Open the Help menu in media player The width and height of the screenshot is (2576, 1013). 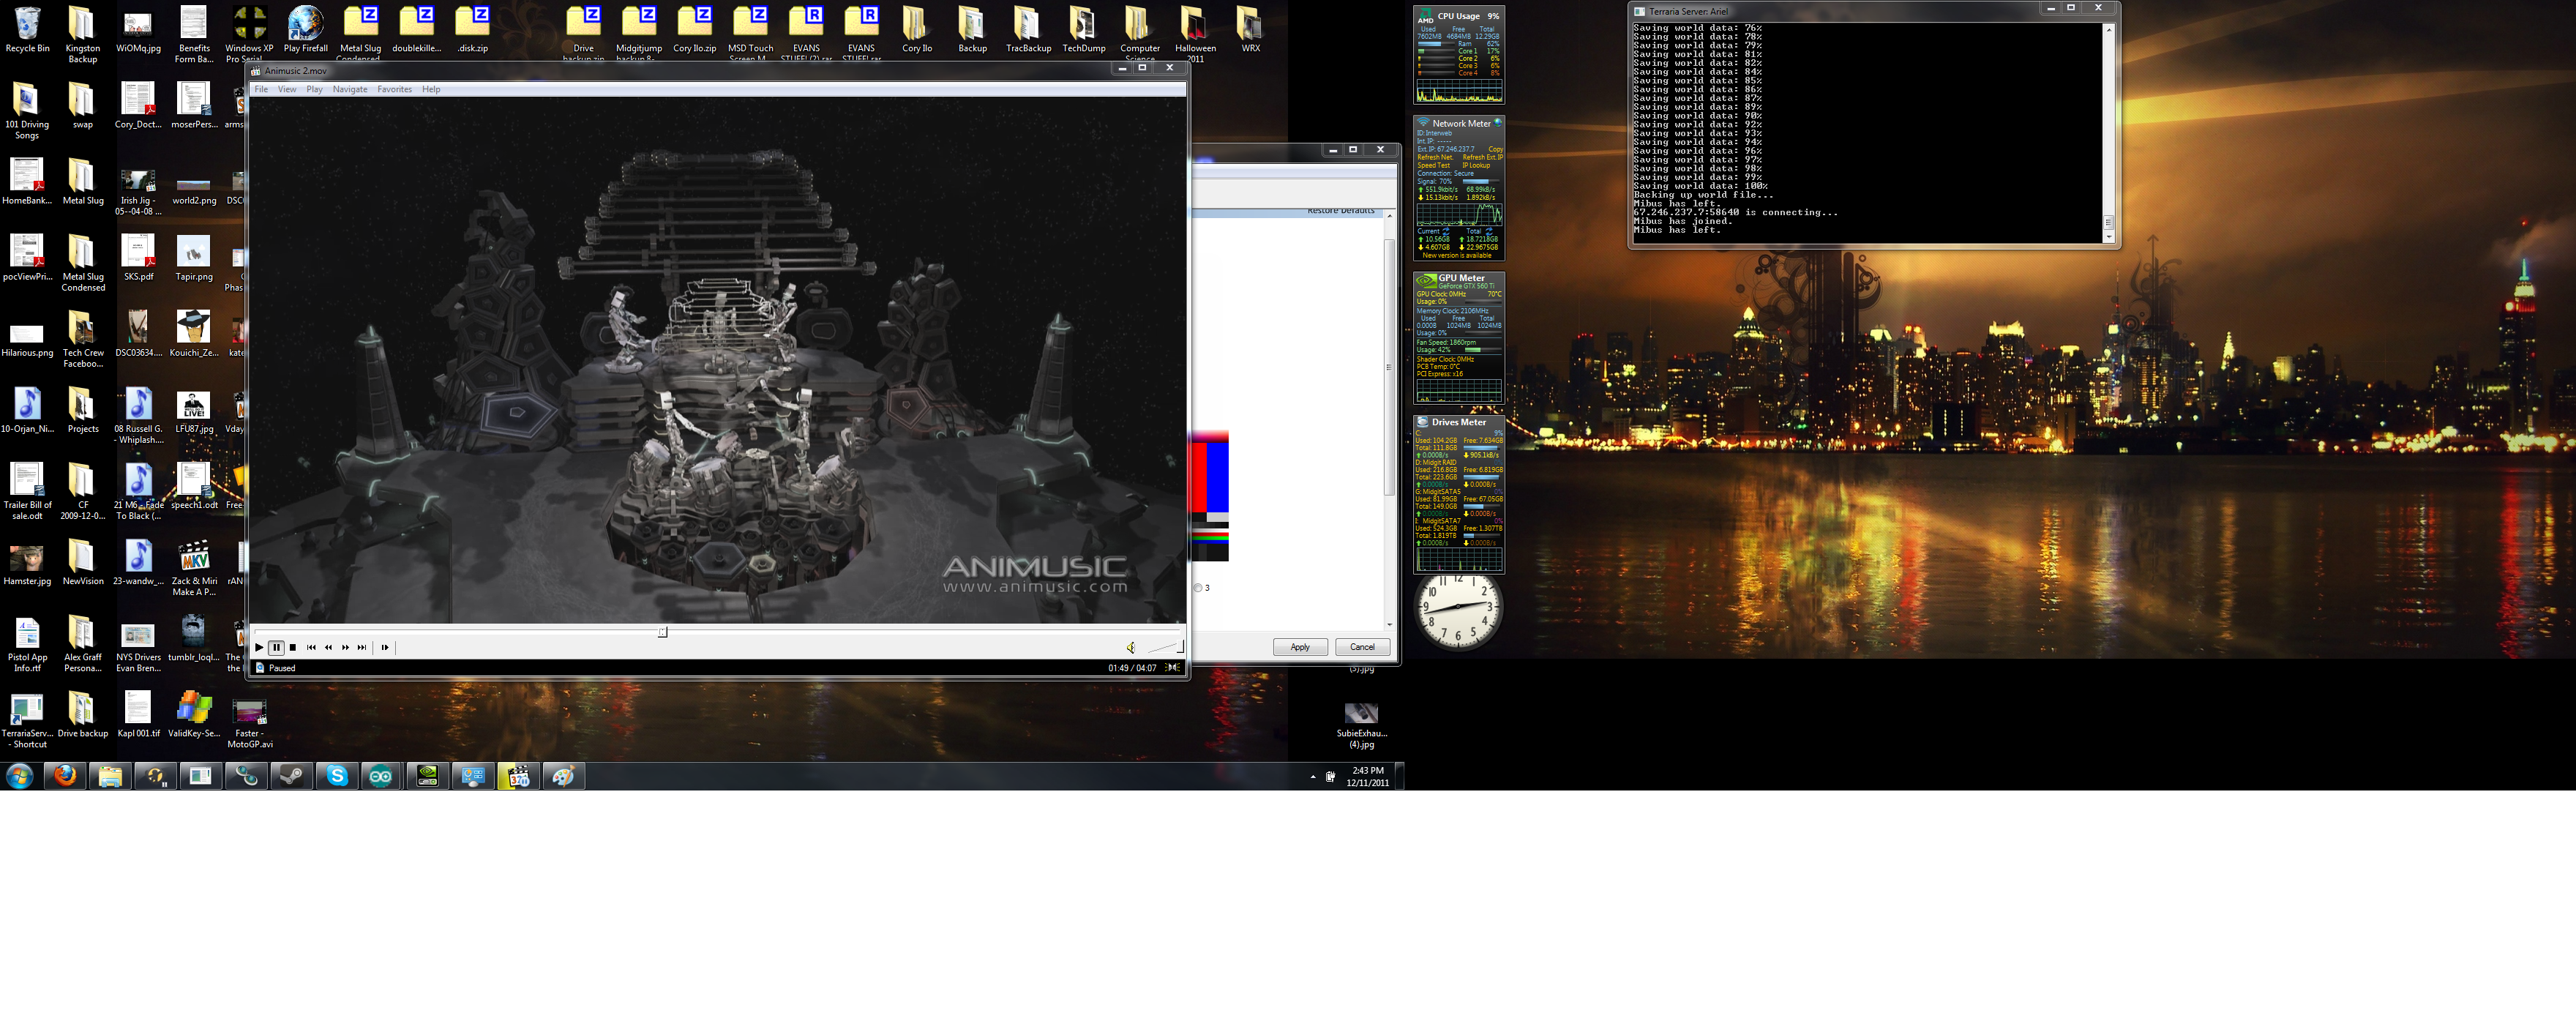click(x=431, y=89)
